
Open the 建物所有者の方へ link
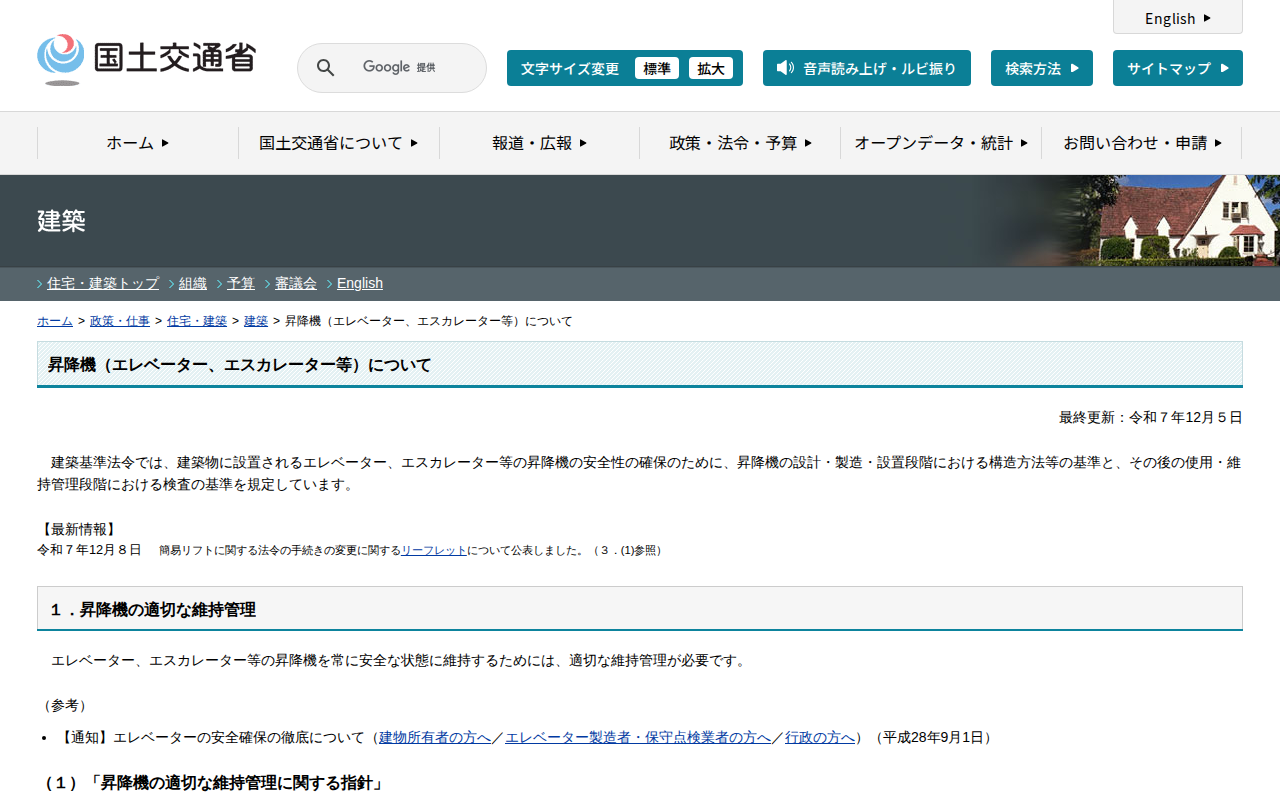pos(435,737)
